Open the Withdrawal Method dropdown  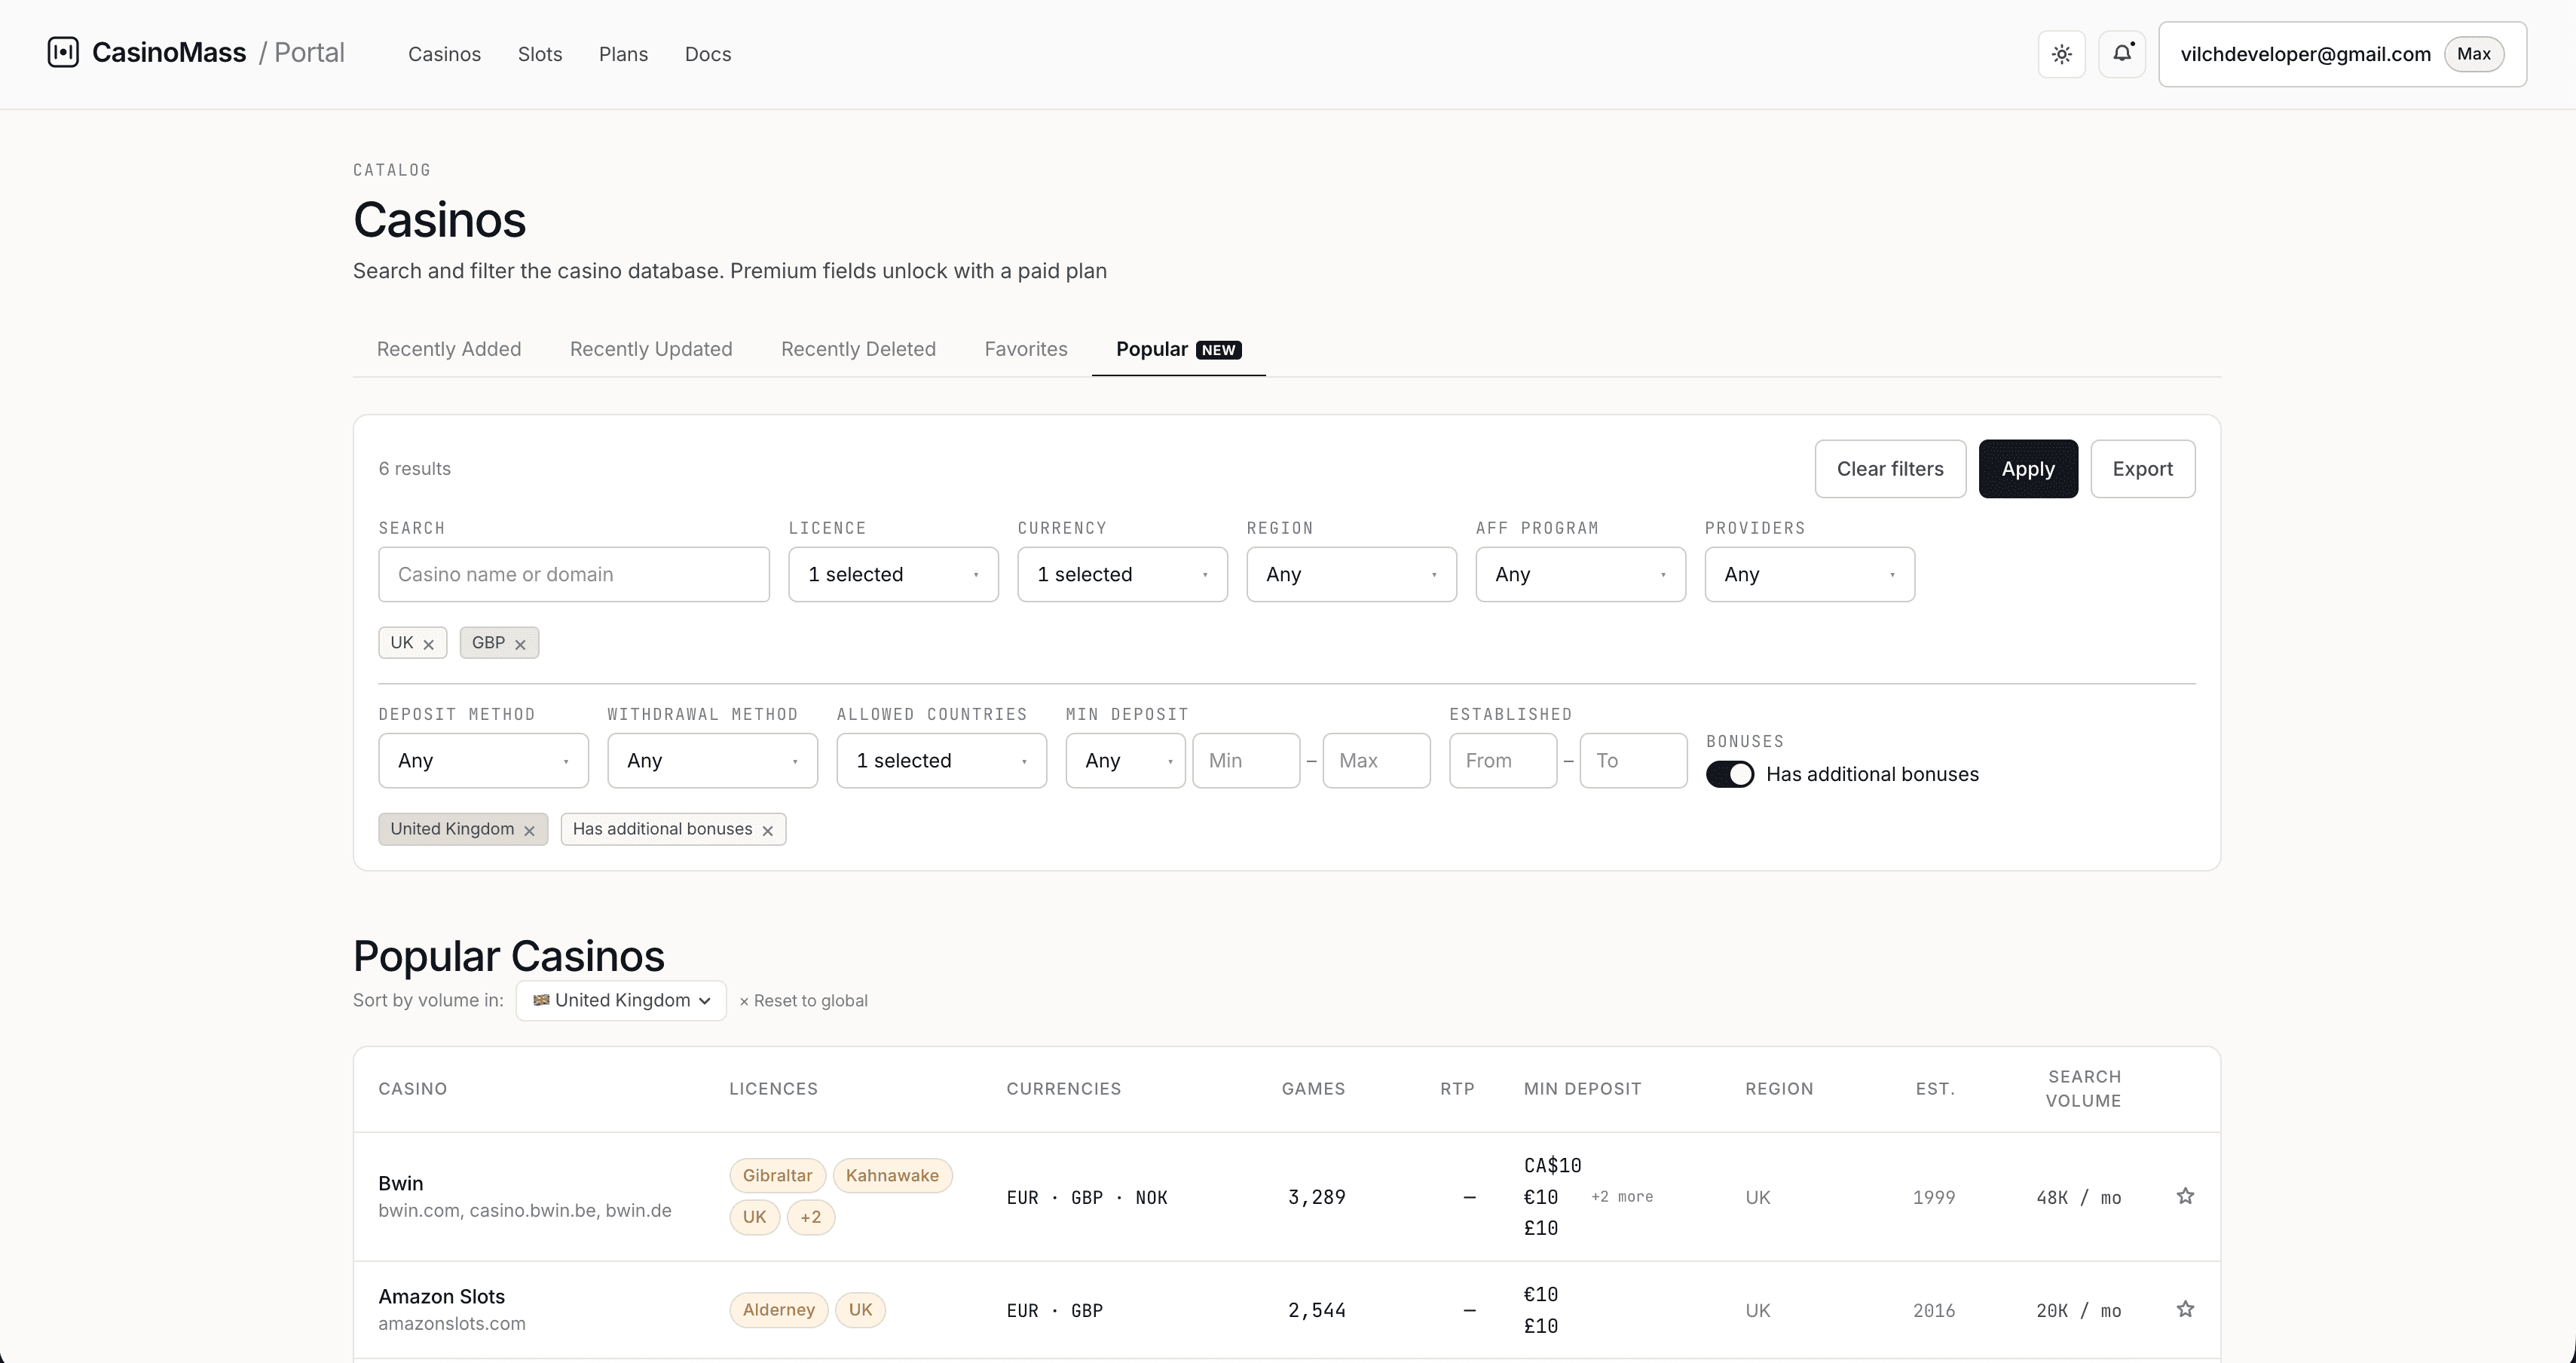(712, 760)
